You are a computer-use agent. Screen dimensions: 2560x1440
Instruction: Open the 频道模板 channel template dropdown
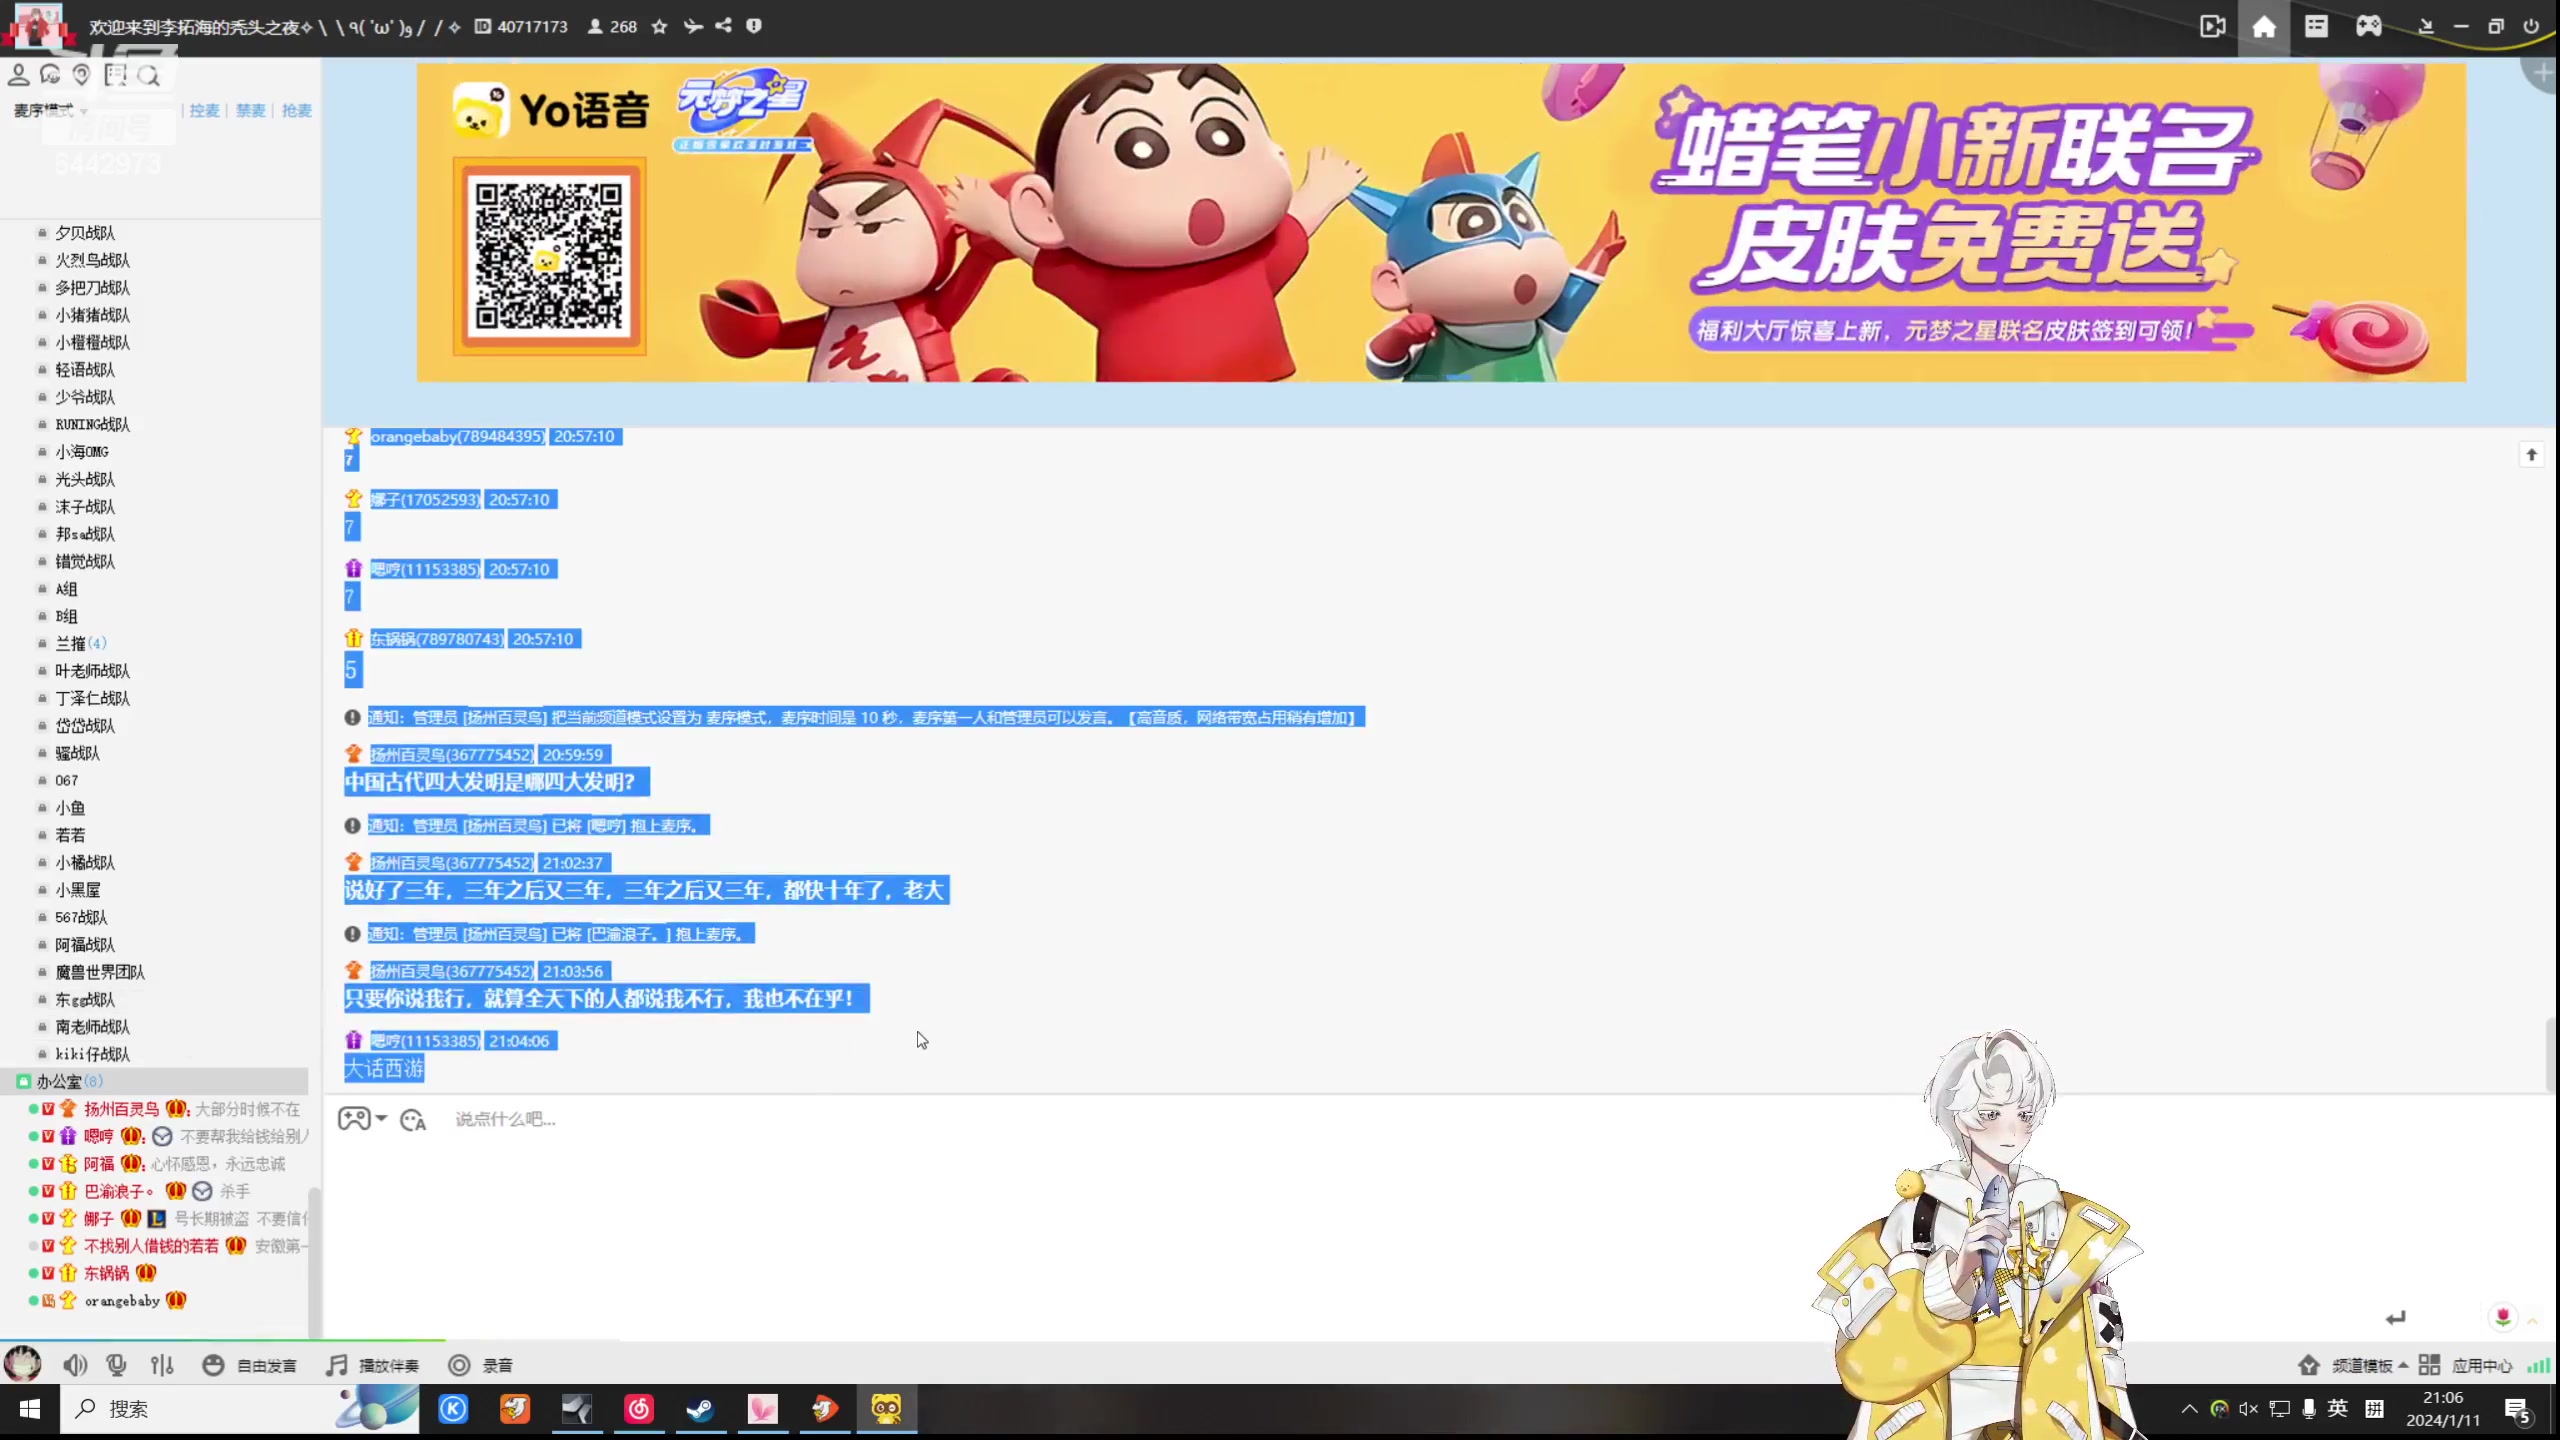pos(2352,1365)
